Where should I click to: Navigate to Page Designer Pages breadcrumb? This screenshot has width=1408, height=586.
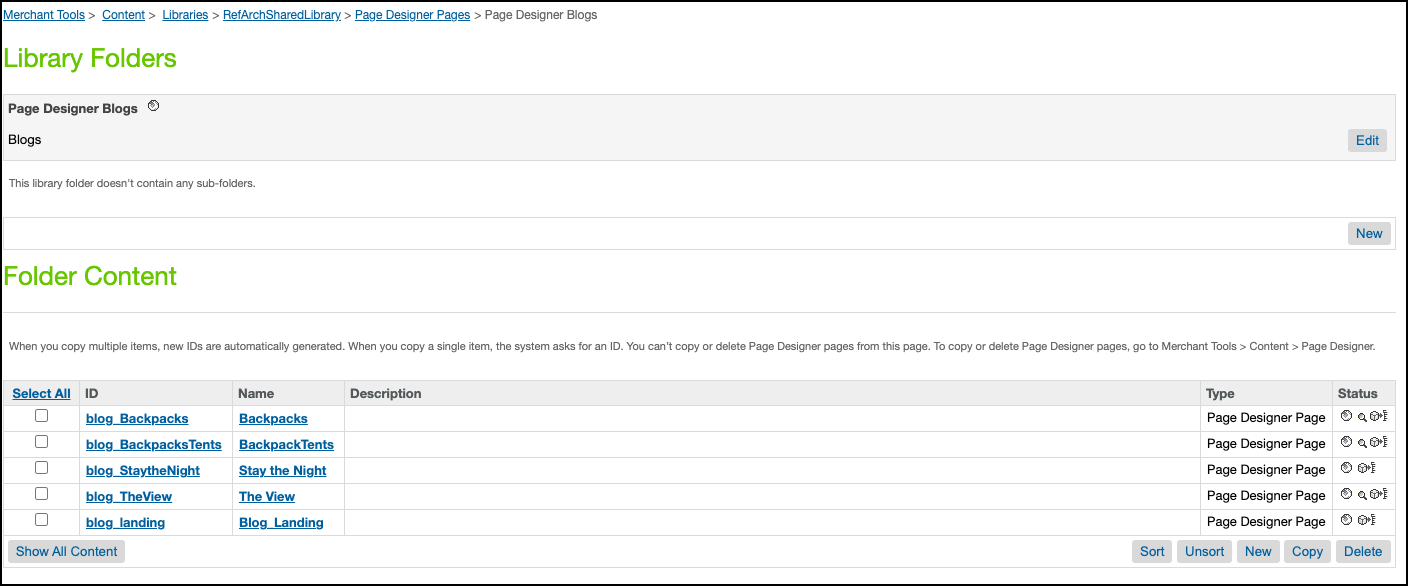pos(412,15)
